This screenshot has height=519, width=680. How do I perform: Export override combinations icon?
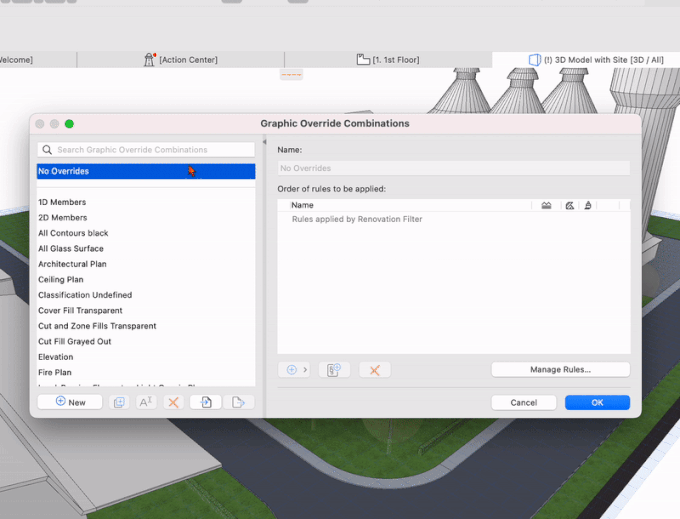coord(238,402)
